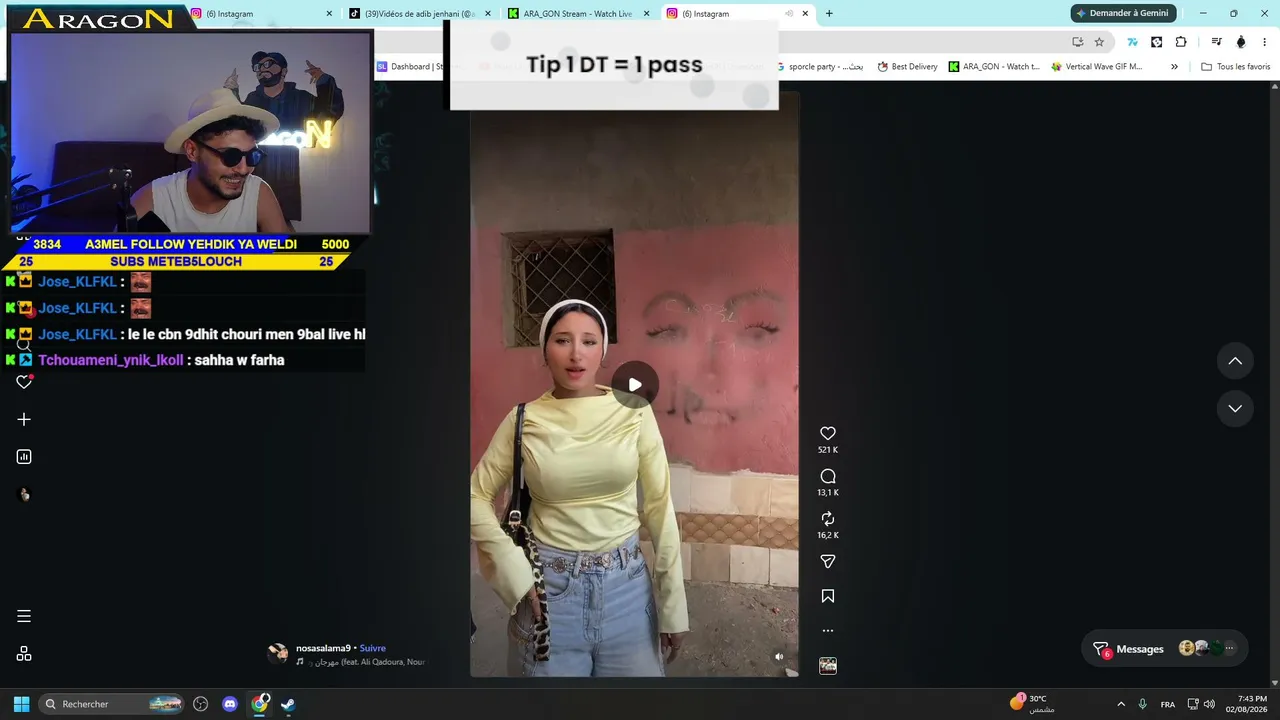Screen dimensions: 1280x720
Task: Show hidden system tray icons
Action: [x=1121, y=704]
